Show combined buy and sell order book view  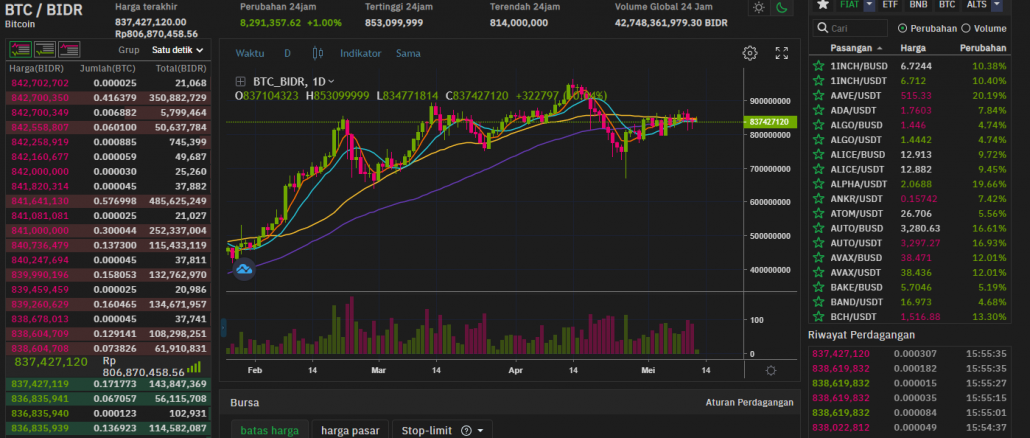(20, 49)
